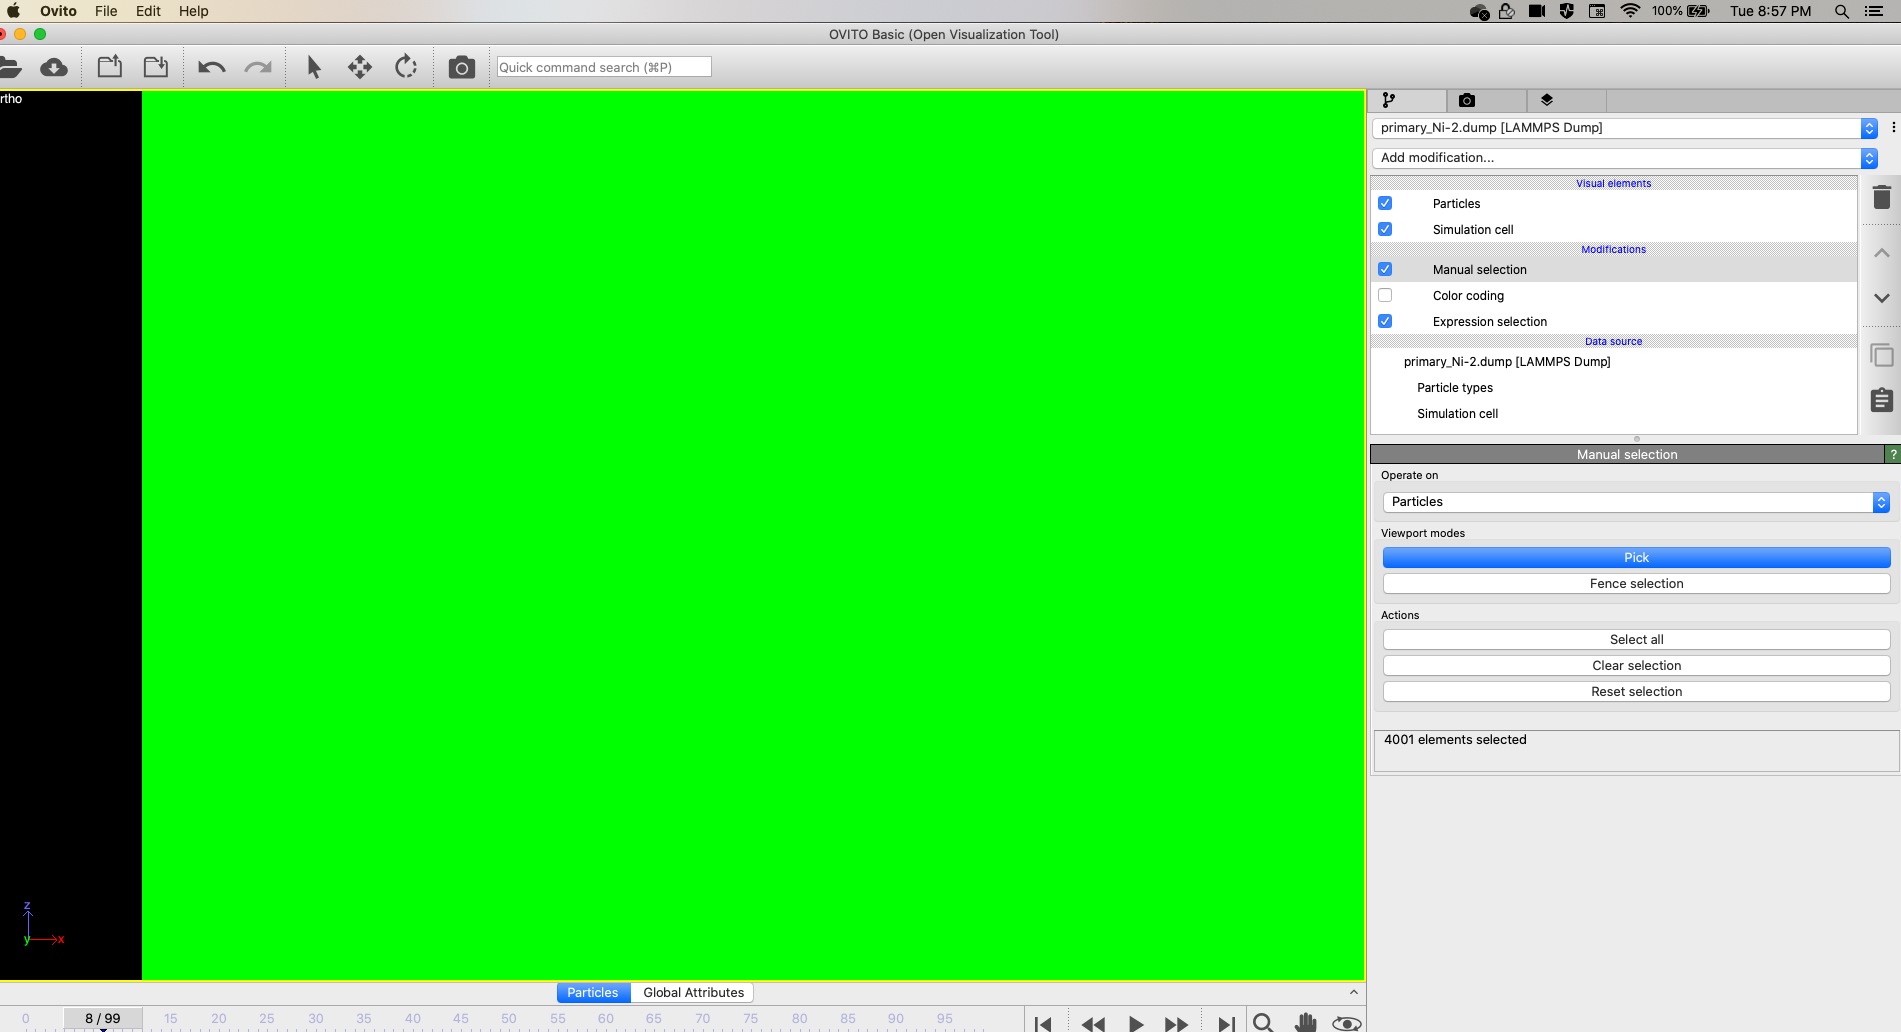The image size is (1901, 1032).
Task: Switch to the Global Attributes tab
Action: click(693, 992)
